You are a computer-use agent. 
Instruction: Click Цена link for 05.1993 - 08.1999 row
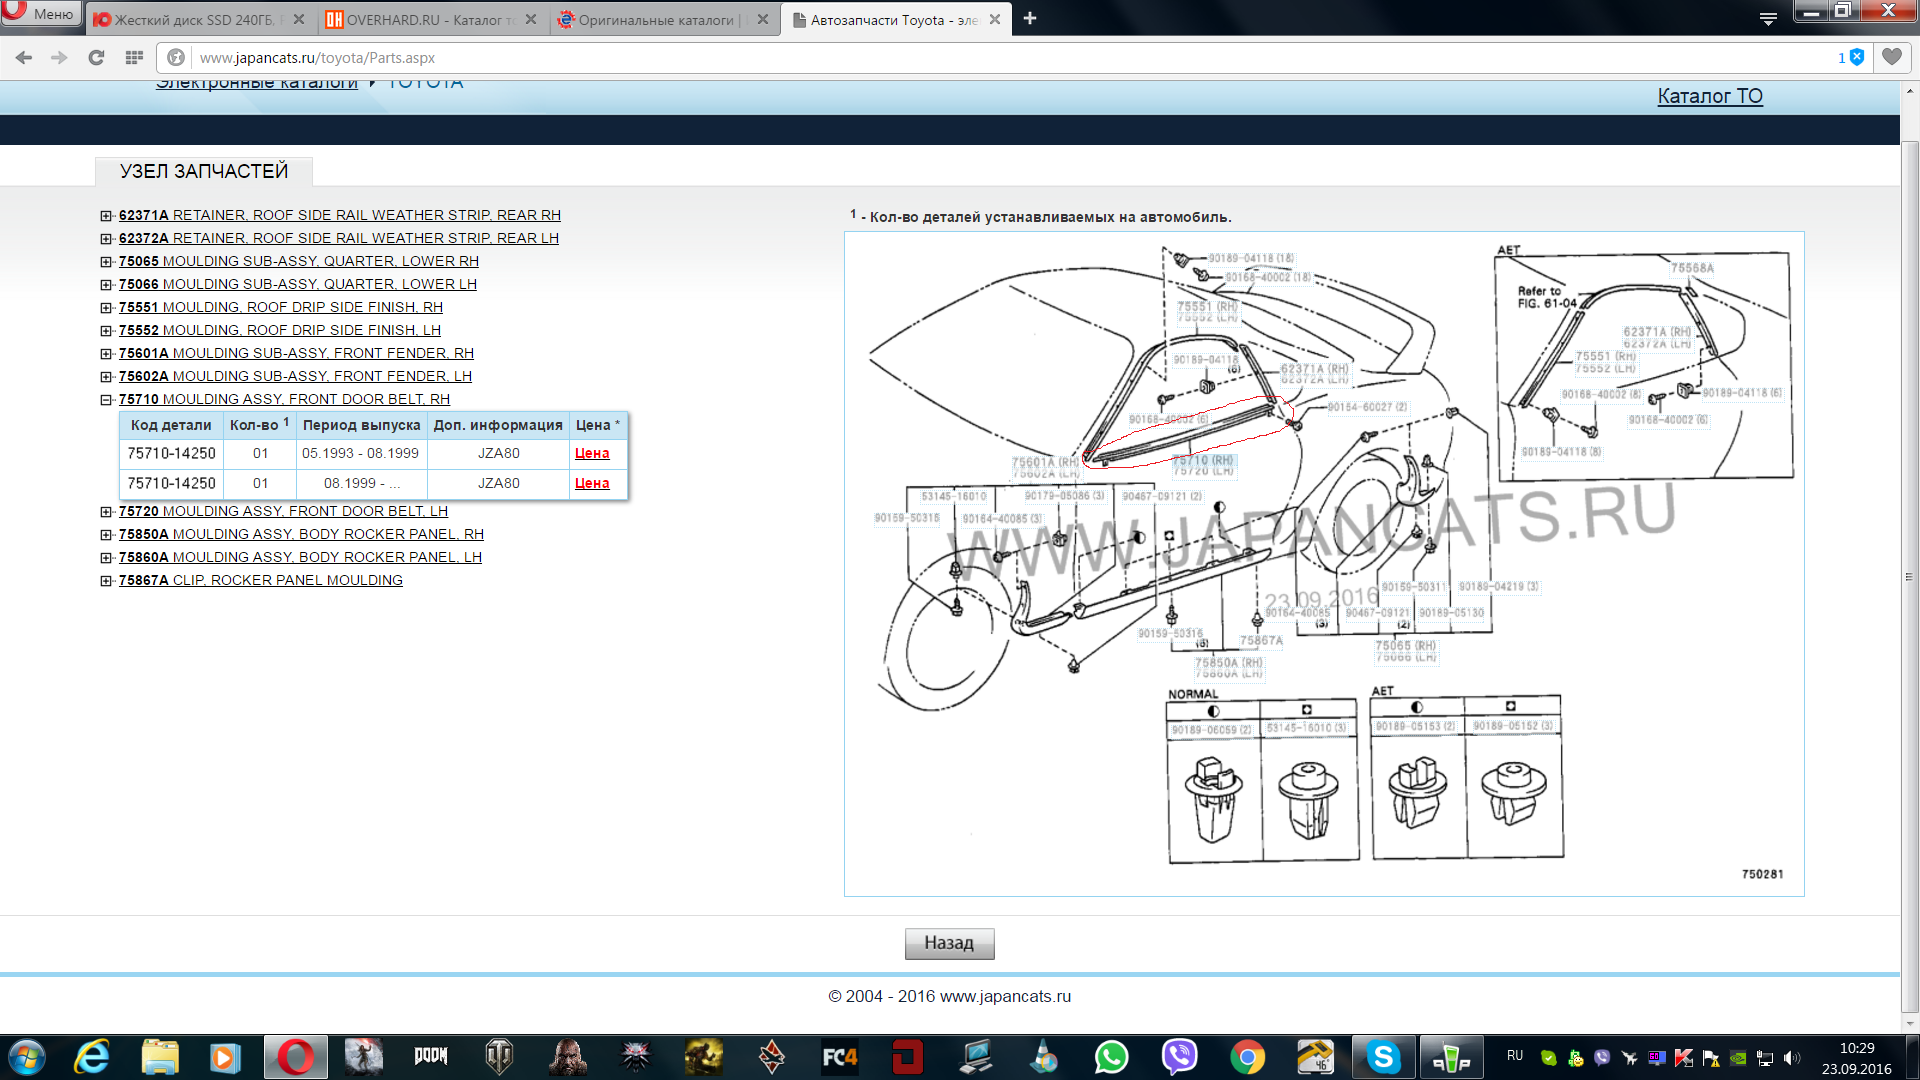[592, 453]
